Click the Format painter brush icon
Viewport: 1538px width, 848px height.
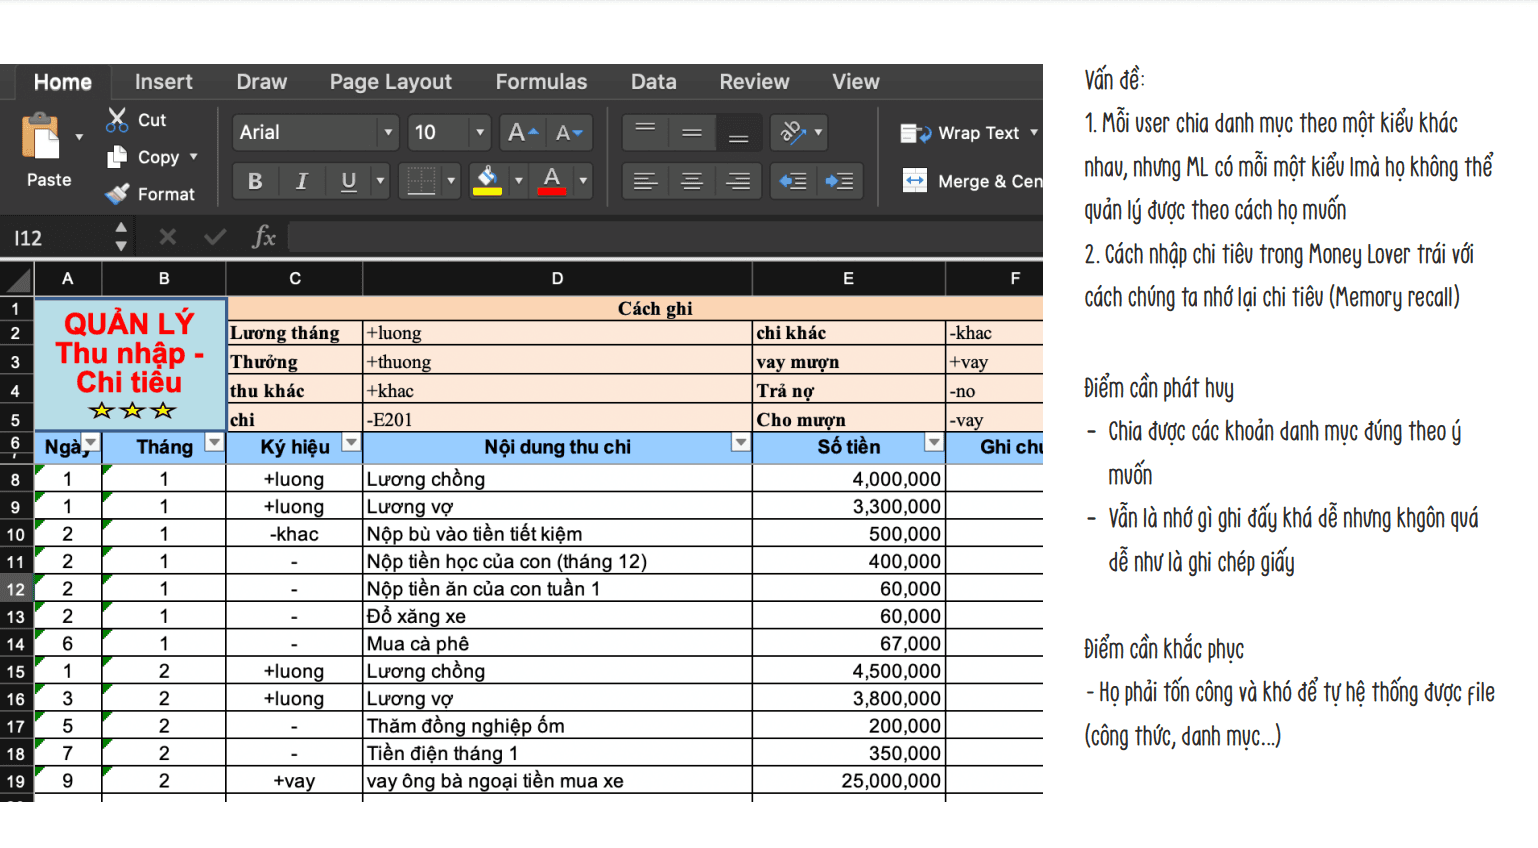click(x=117, y=194)
